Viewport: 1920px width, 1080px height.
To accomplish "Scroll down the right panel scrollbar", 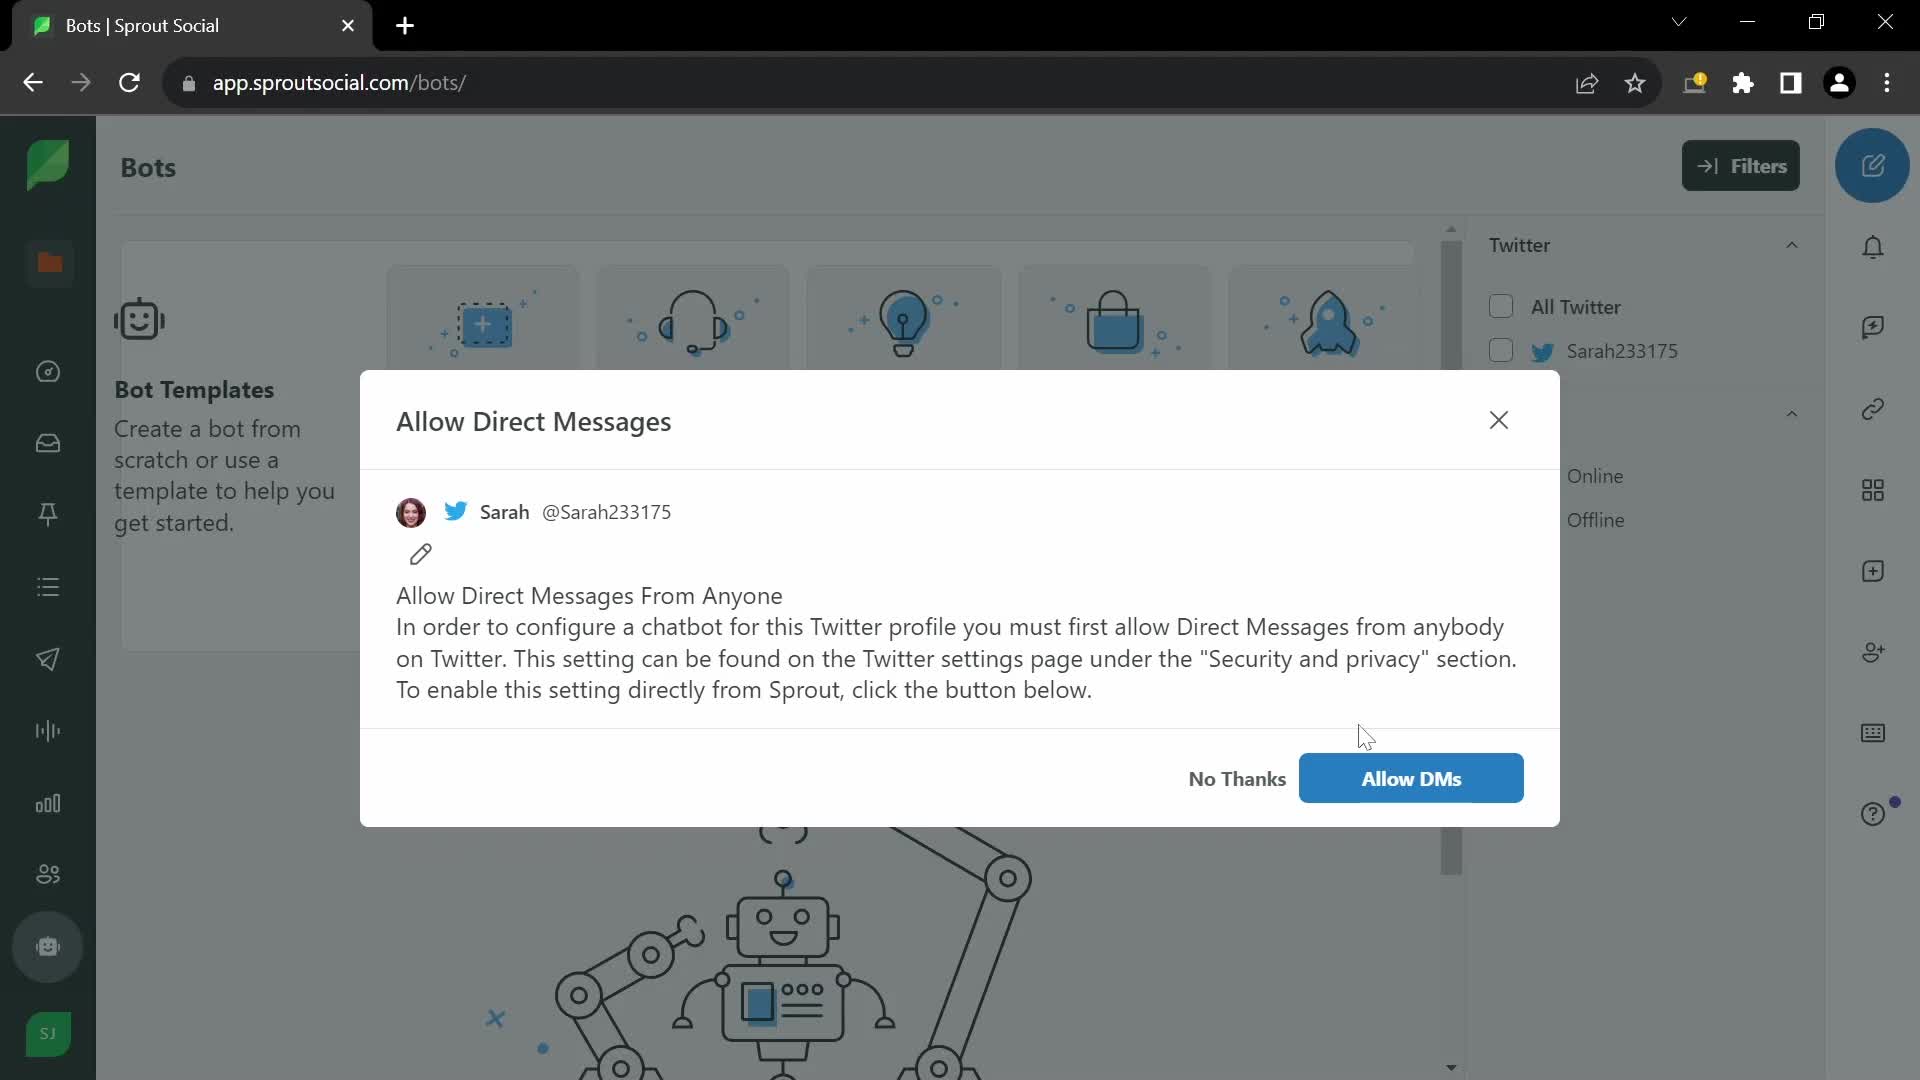I will [x=1451, y=1065].
